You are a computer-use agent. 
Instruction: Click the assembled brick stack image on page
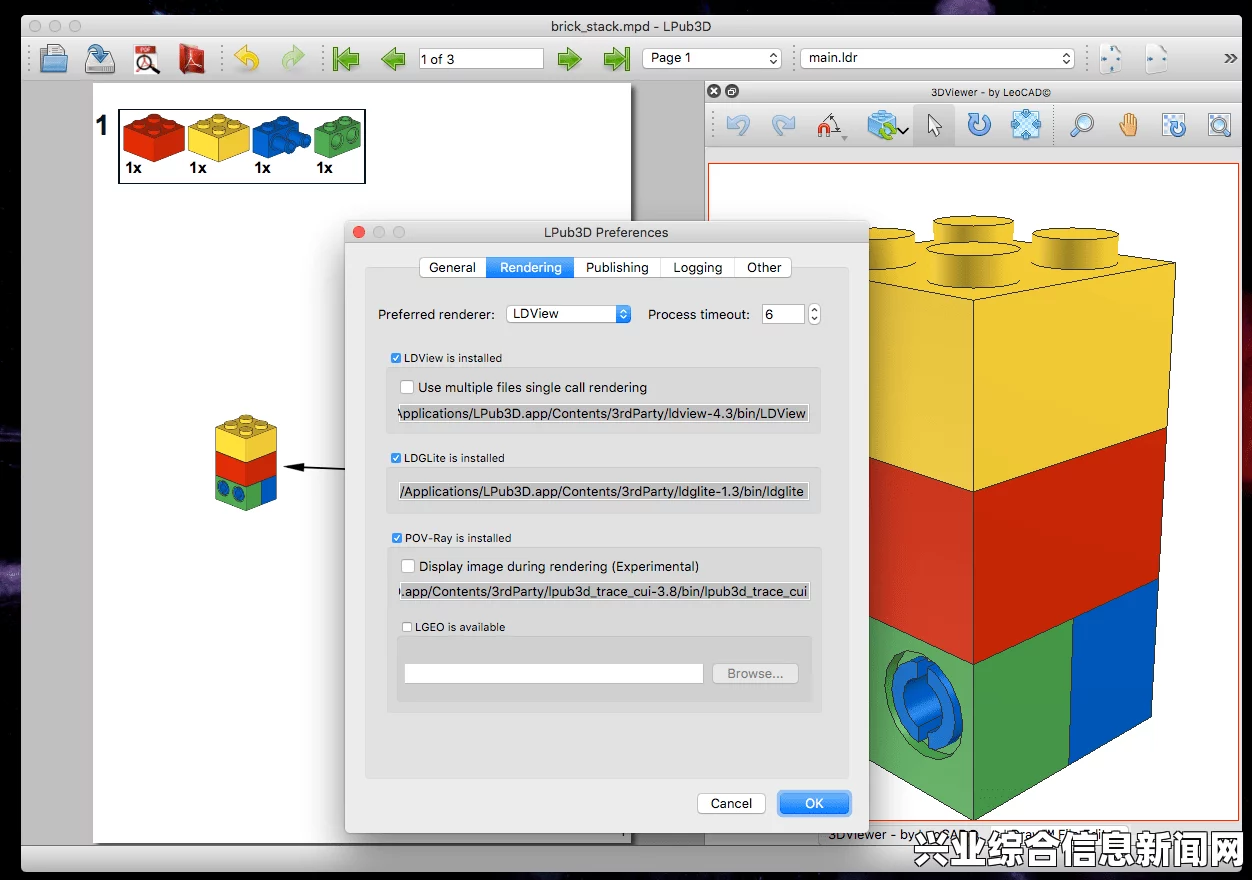point(246,463)
